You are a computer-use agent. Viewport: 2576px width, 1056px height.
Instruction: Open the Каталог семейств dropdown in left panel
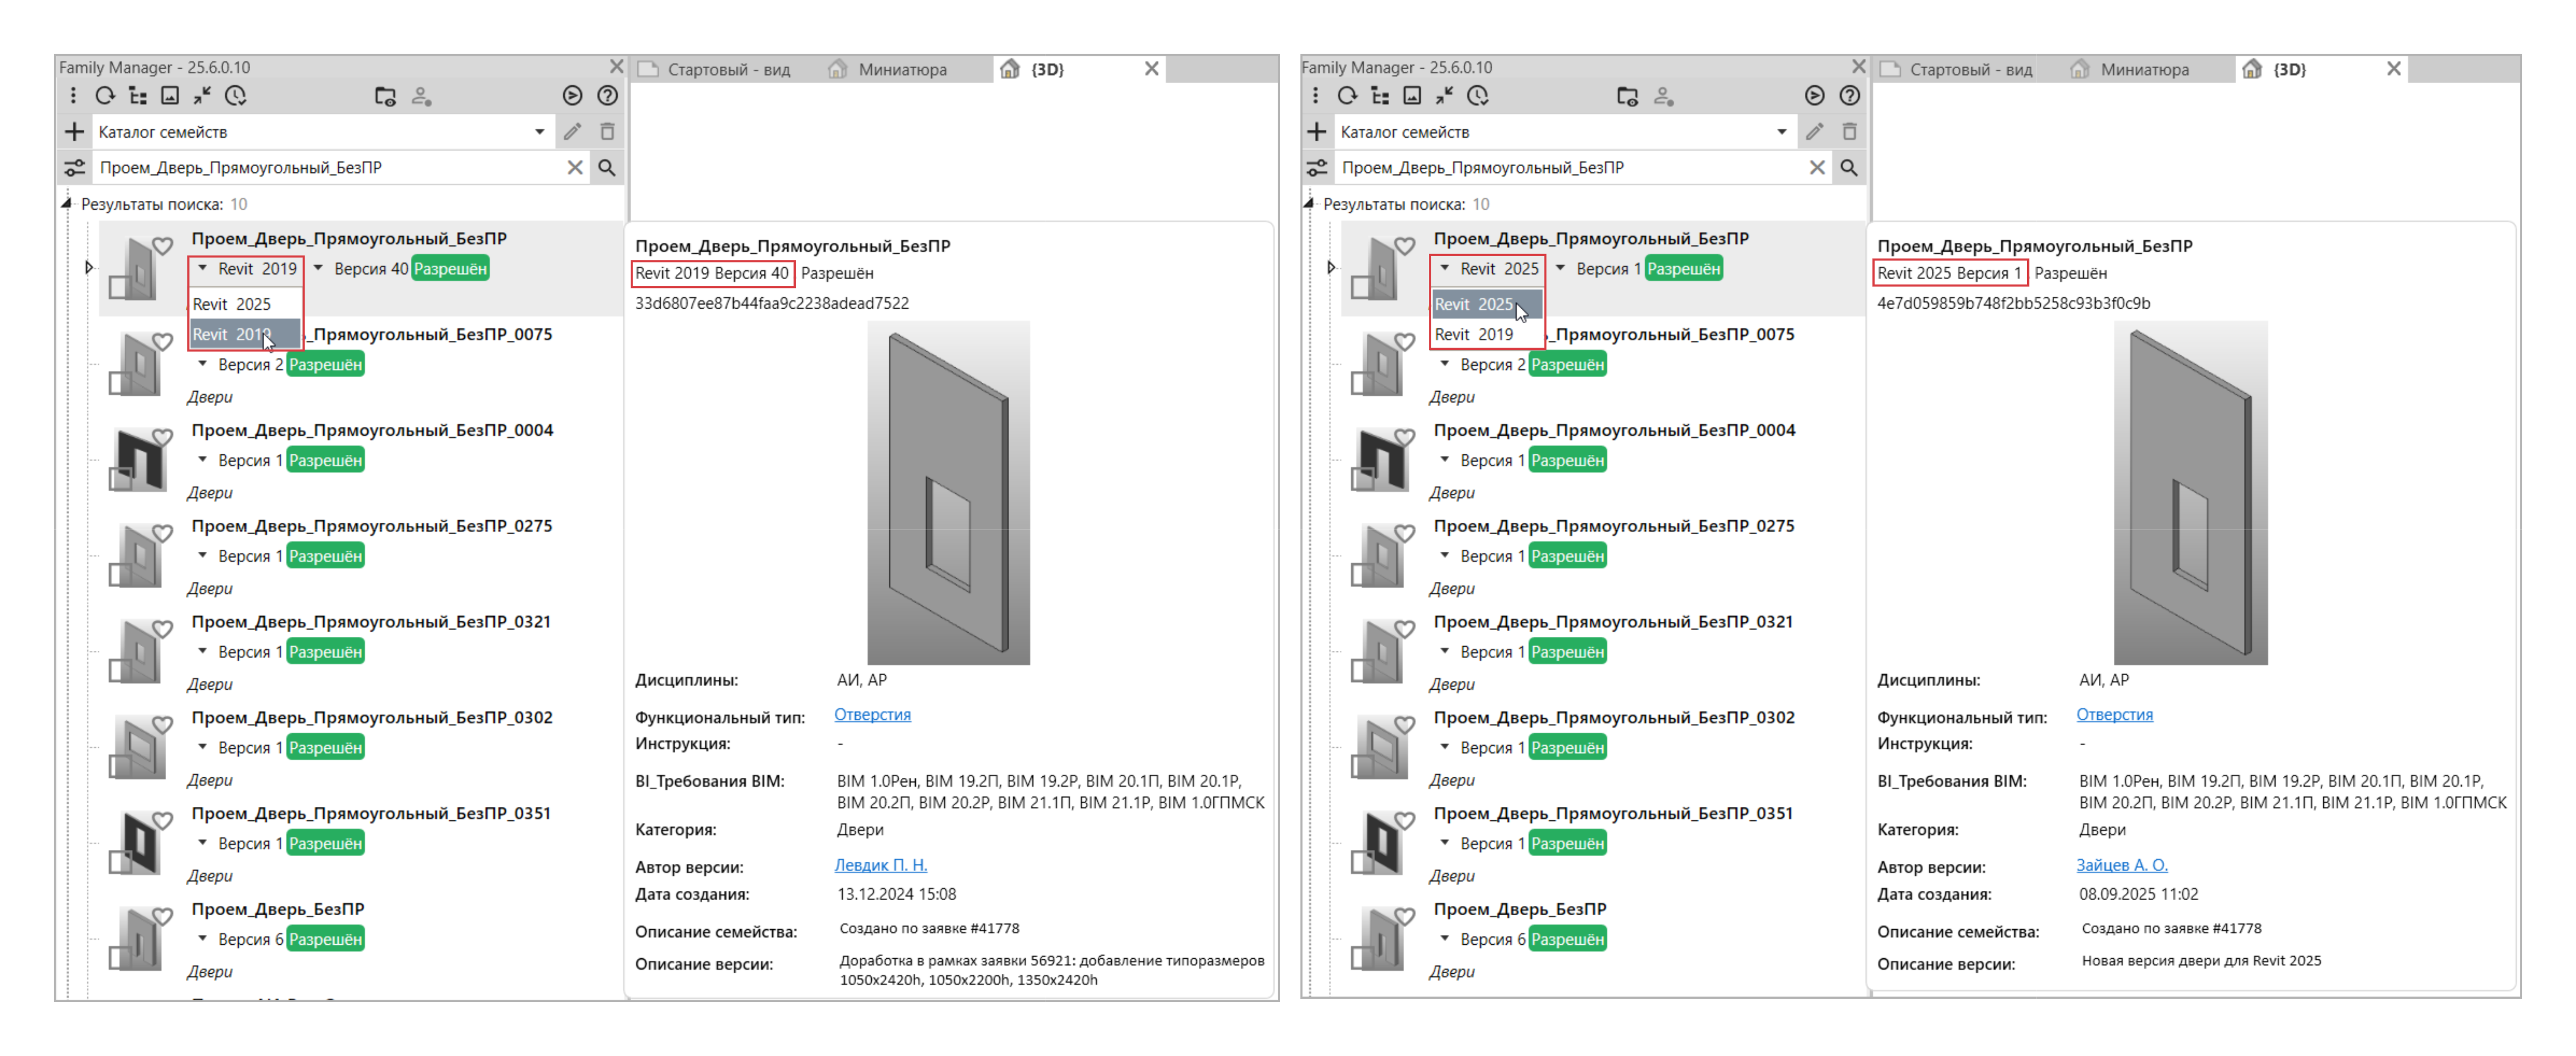coord(539,132)
